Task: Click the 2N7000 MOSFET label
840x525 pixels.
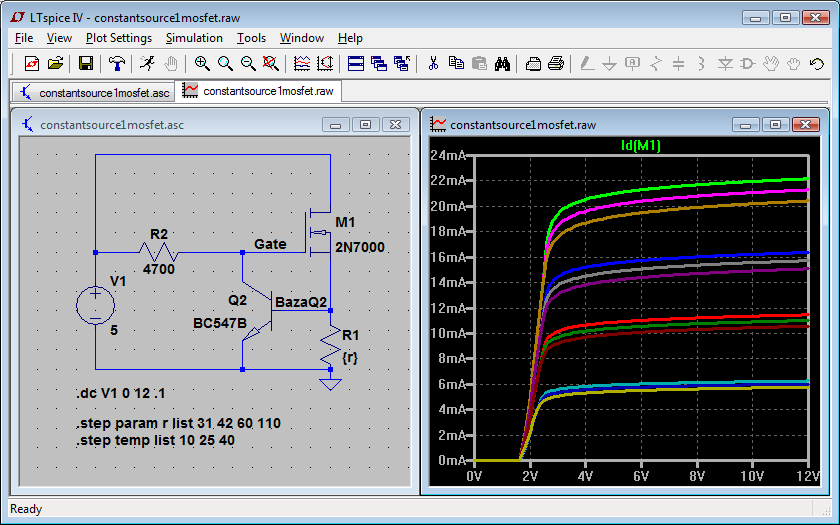Action: (x=360, y=248)
